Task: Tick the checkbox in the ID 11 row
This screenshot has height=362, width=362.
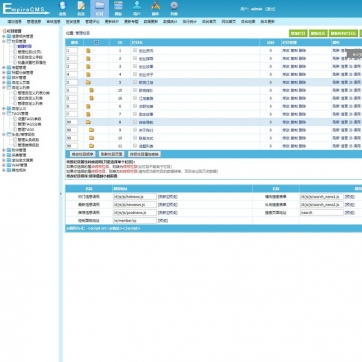Action: coord(135,146)
